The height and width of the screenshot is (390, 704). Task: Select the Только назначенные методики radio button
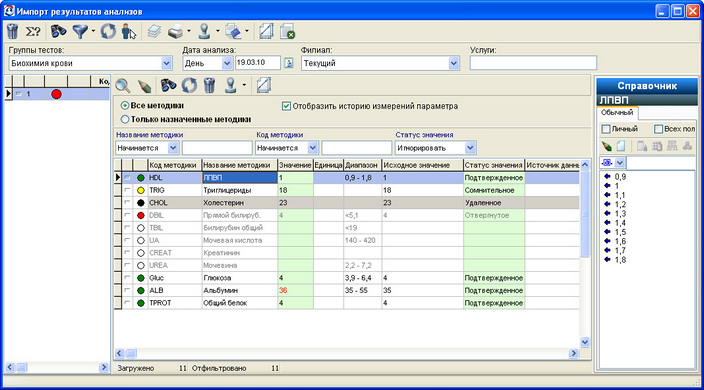[x=125, y=119]
